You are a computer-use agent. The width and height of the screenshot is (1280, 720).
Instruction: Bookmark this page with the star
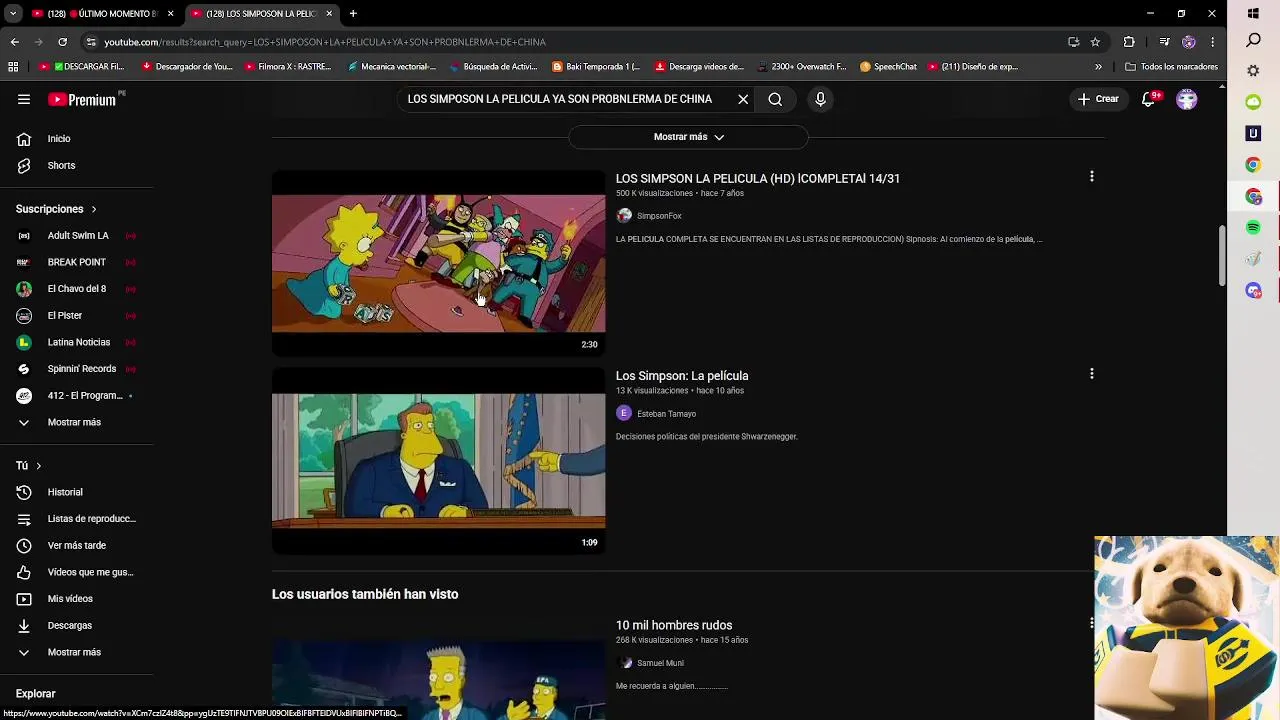(x=1095, y=42)
